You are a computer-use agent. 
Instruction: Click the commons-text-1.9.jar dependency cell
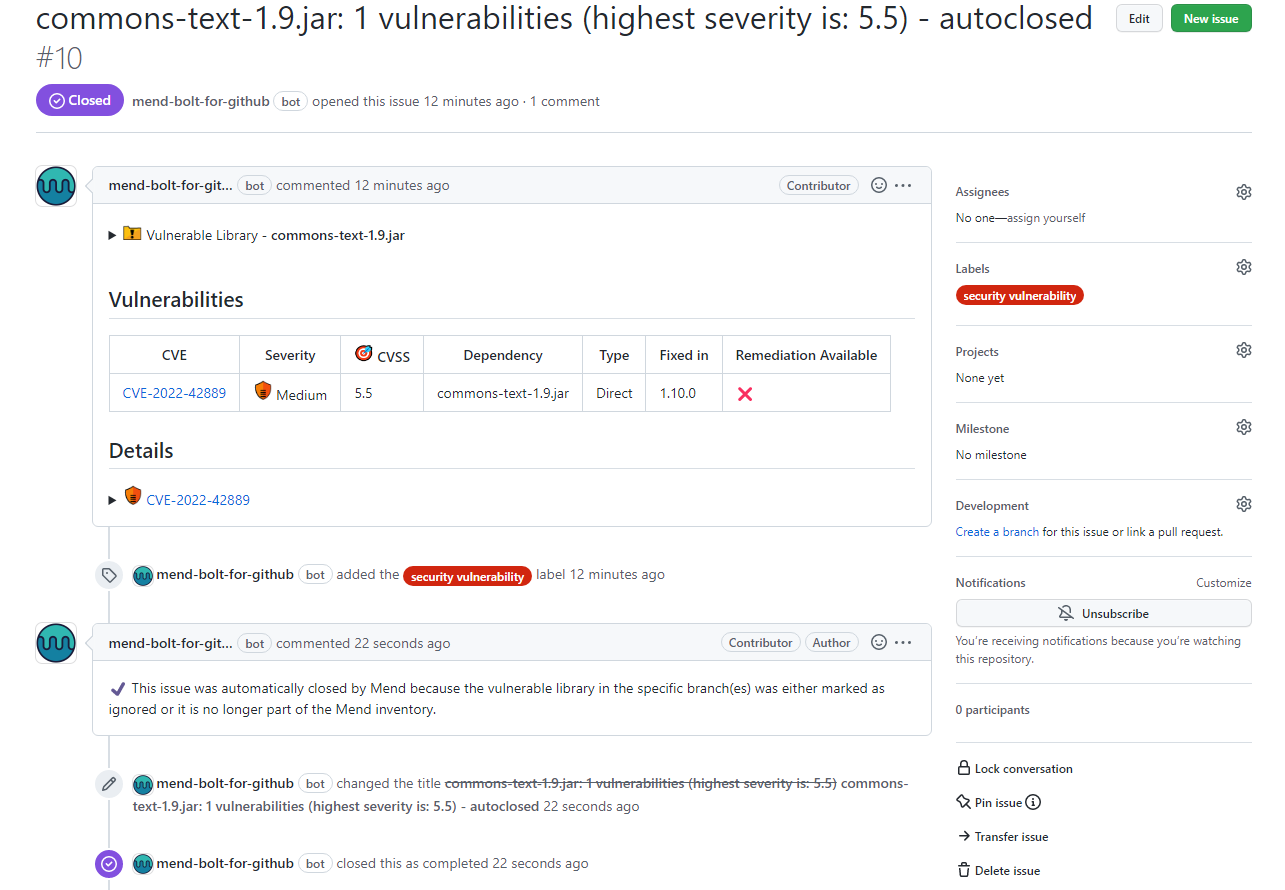(503, 393)
